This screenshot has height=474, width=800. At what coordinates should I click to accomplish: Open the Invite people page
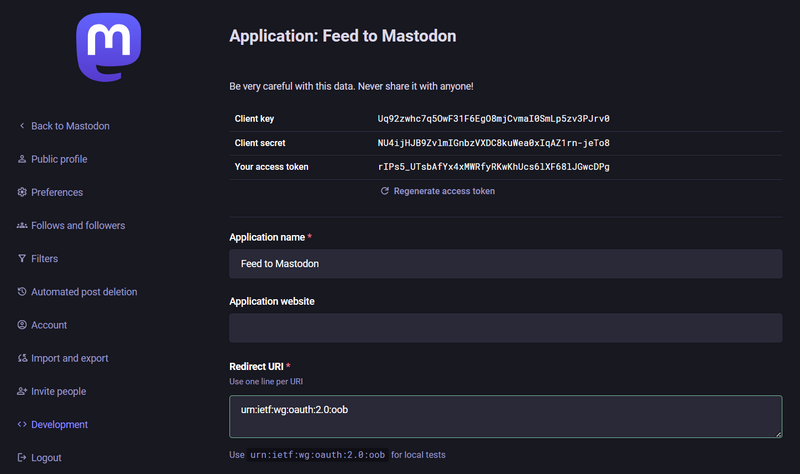[59, 391]
